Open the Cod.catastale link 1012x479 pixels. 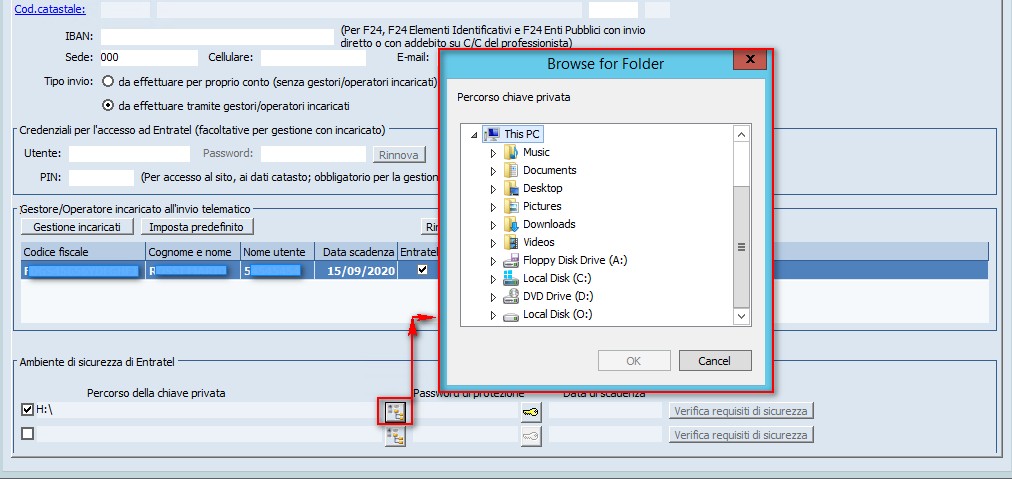click(50, 10)
